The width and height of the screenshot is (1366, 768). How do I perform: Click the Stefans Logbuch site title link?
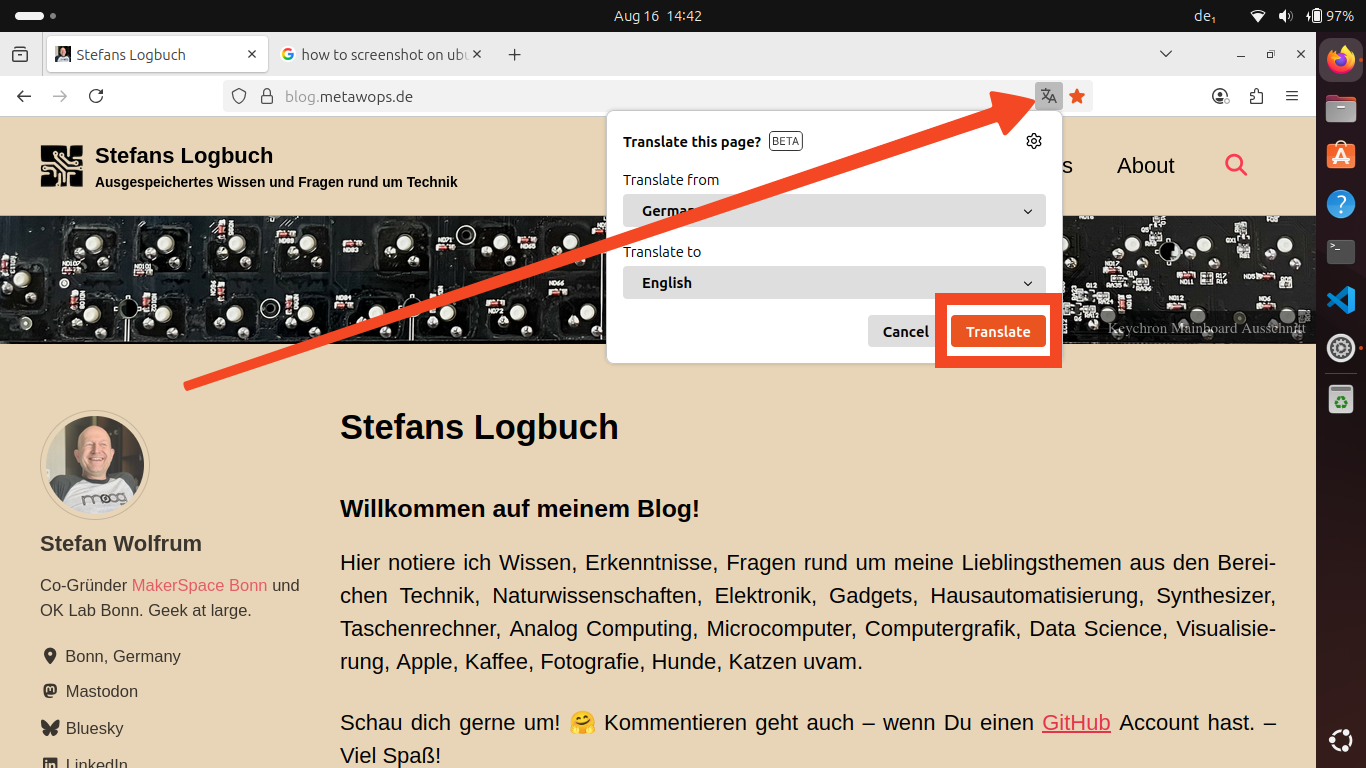click(x=184, y=155)
